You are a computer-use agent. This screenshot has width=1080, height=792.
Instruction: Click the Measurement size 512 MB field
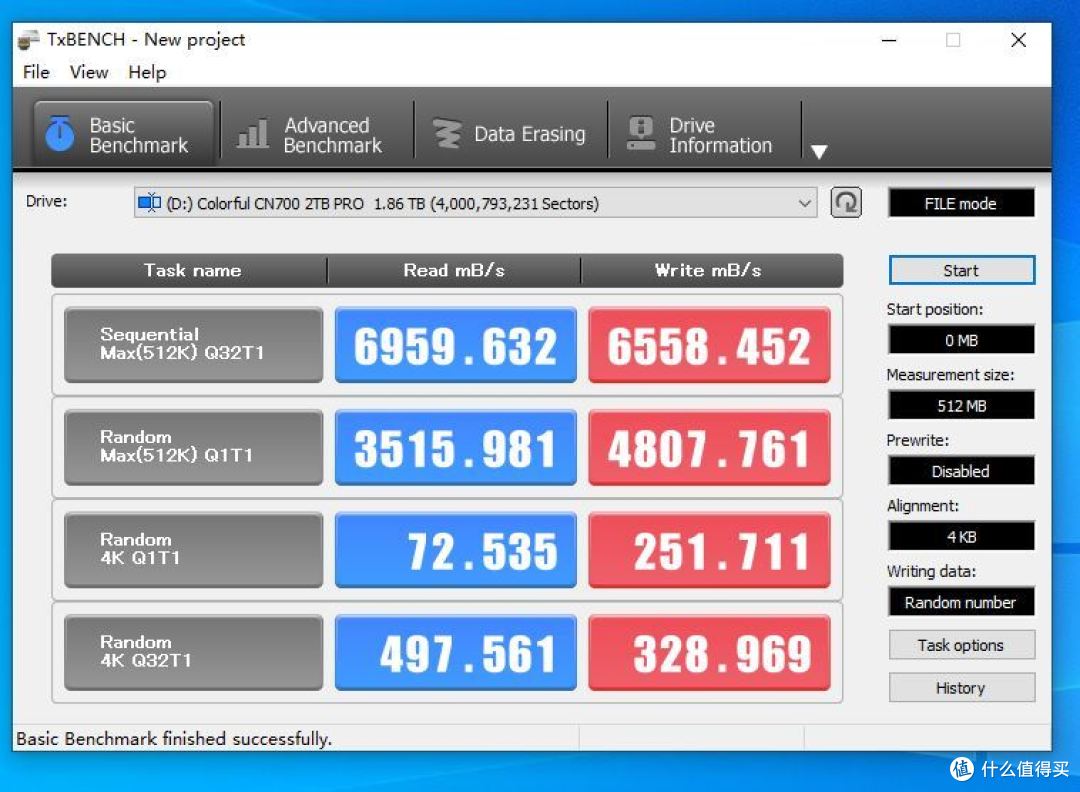pos(962,406)
